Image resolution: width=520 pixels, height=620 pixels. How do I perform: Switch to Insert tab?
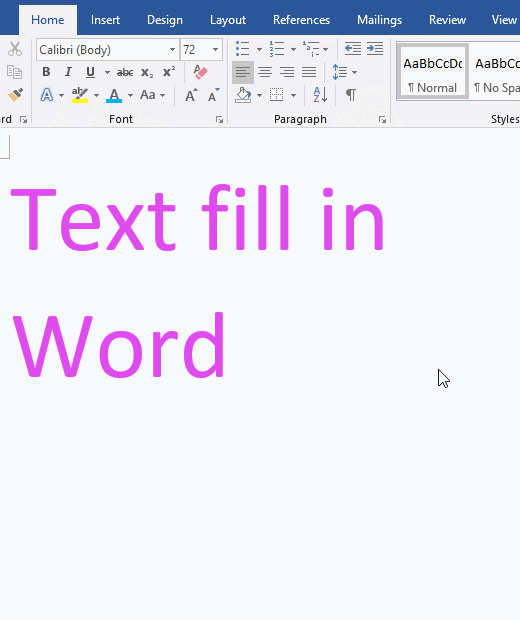pyautogui.click(x=105, y=20)
